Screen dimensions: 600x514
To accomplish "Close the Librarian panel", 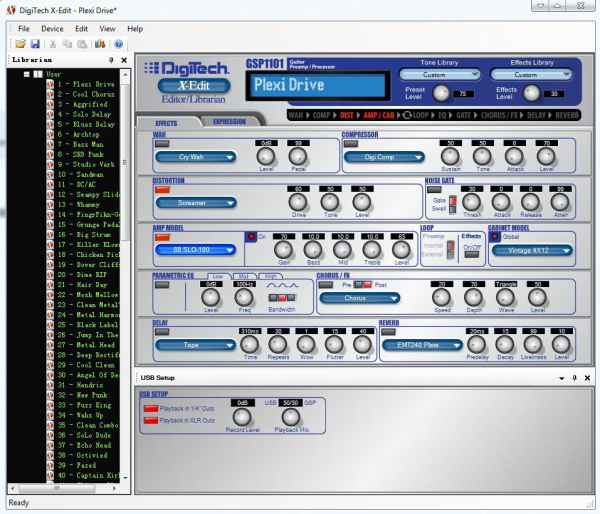I will 124,60.
